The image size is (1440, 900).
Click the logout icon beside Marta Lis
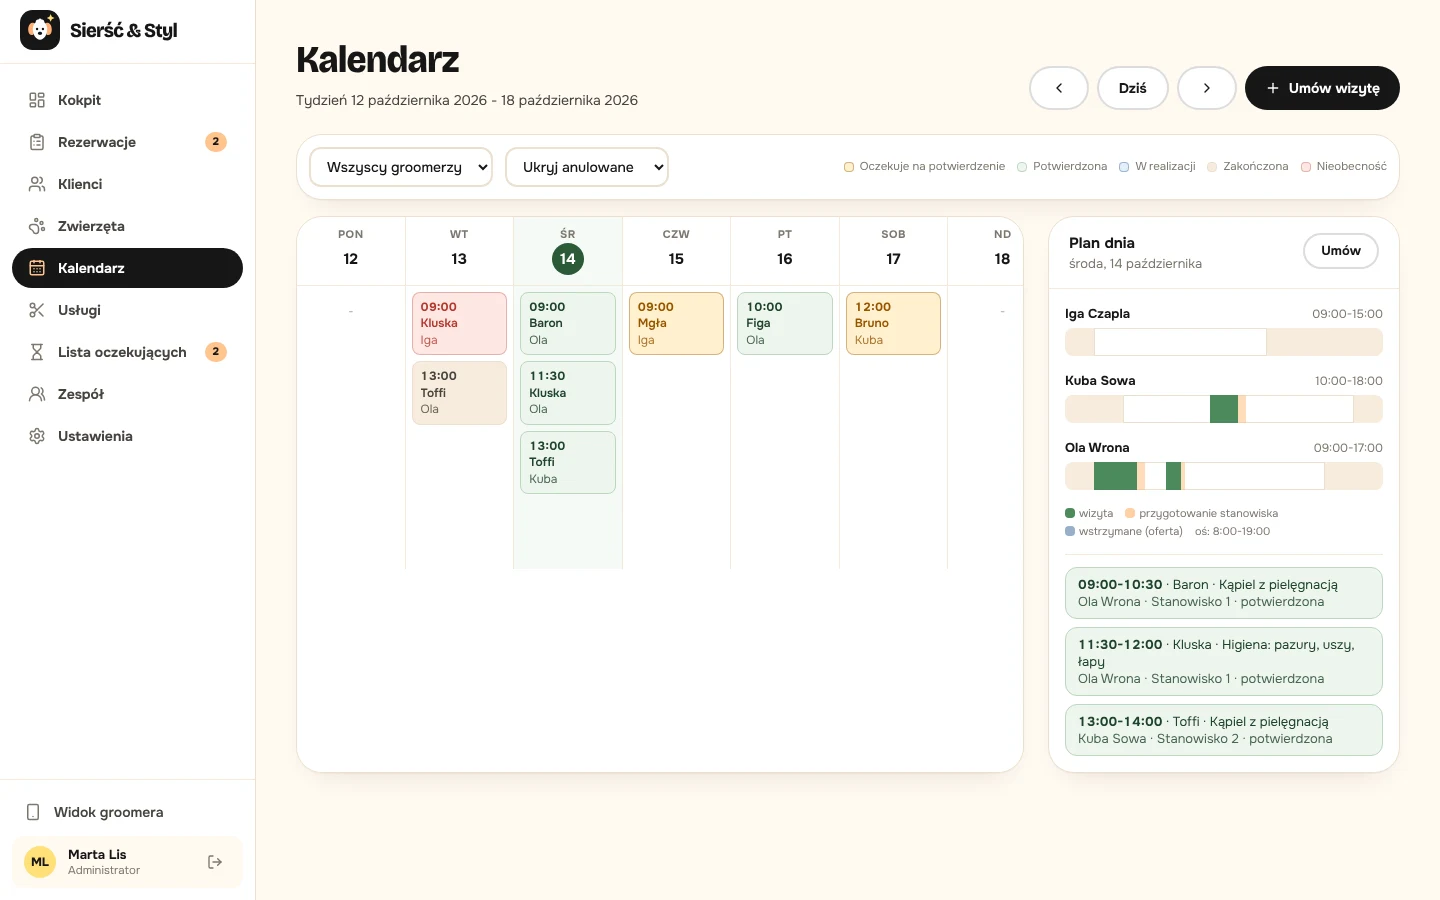pyautogui.click(x=215, y=862)
